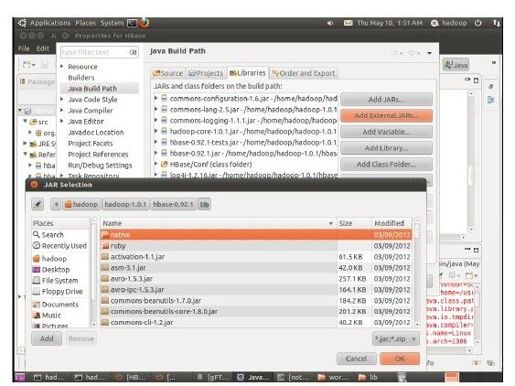Click the back arrow in path bar
Viewport: 515px width, 386px height.
click(x=56, y=204)
